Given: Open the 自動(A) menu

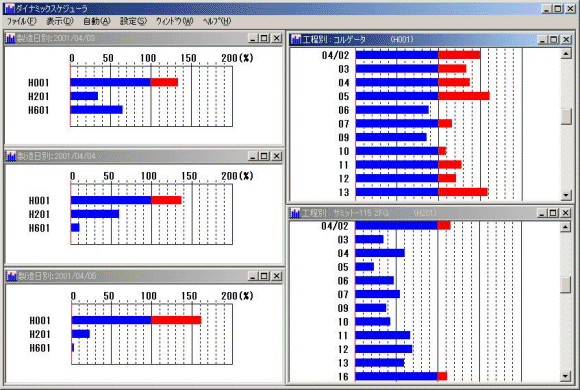Looking at the screenshot, I should tap(96, 21).
